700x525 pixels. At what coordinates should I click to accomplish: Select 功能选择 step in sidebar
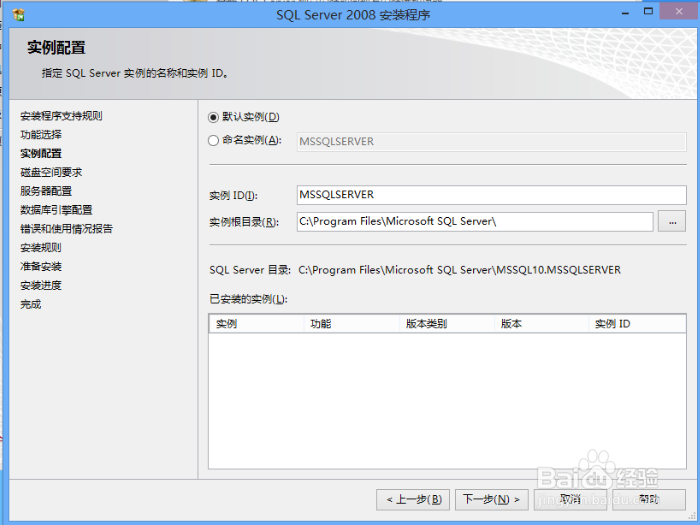[x=41, y=135]
